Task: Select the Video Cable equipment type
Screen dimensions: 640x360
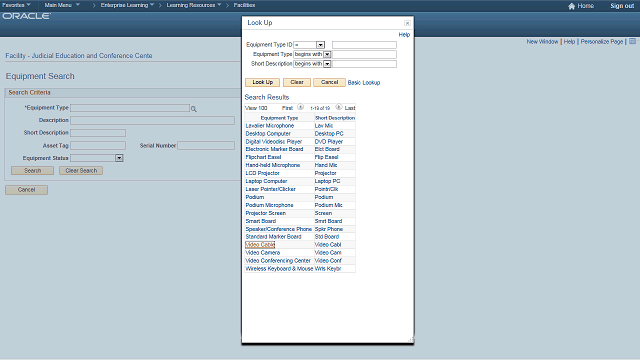Action: [260, 245]
